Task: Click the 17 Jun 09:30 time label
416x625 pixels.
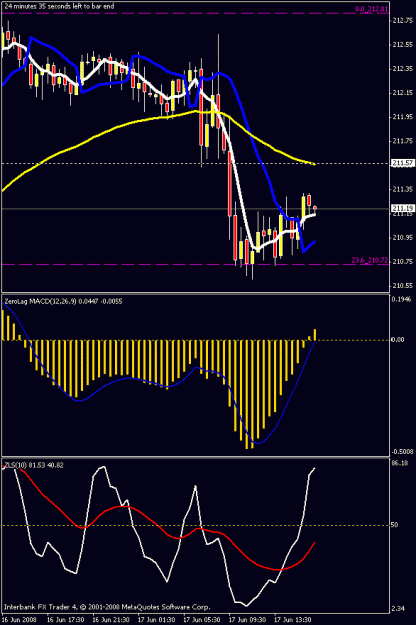Action: pyautogui.click(x=247, y=619)
